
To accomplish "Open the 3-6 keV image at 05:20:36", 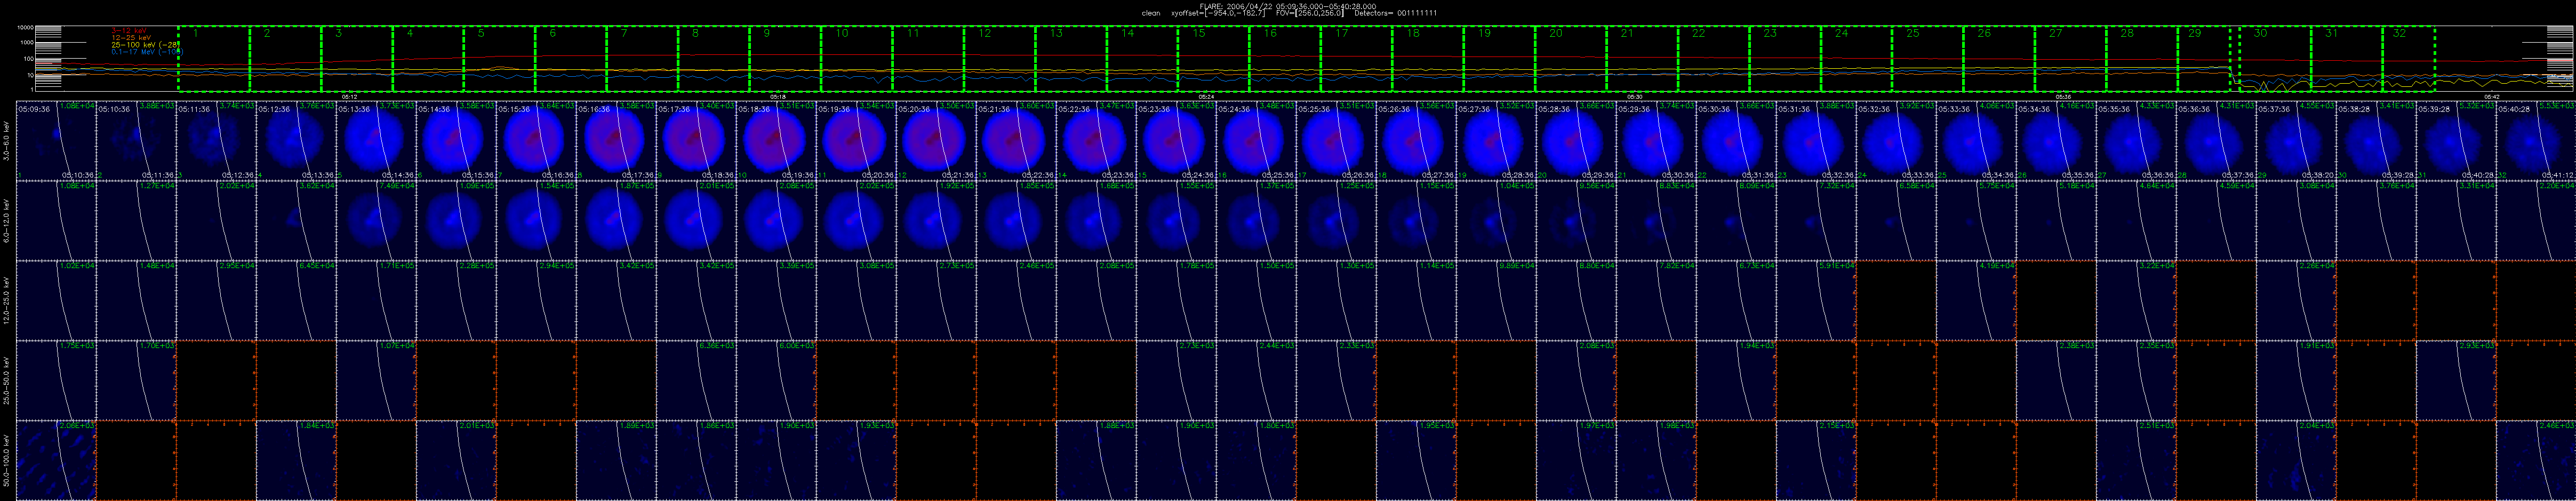I will tap(936, 140).
